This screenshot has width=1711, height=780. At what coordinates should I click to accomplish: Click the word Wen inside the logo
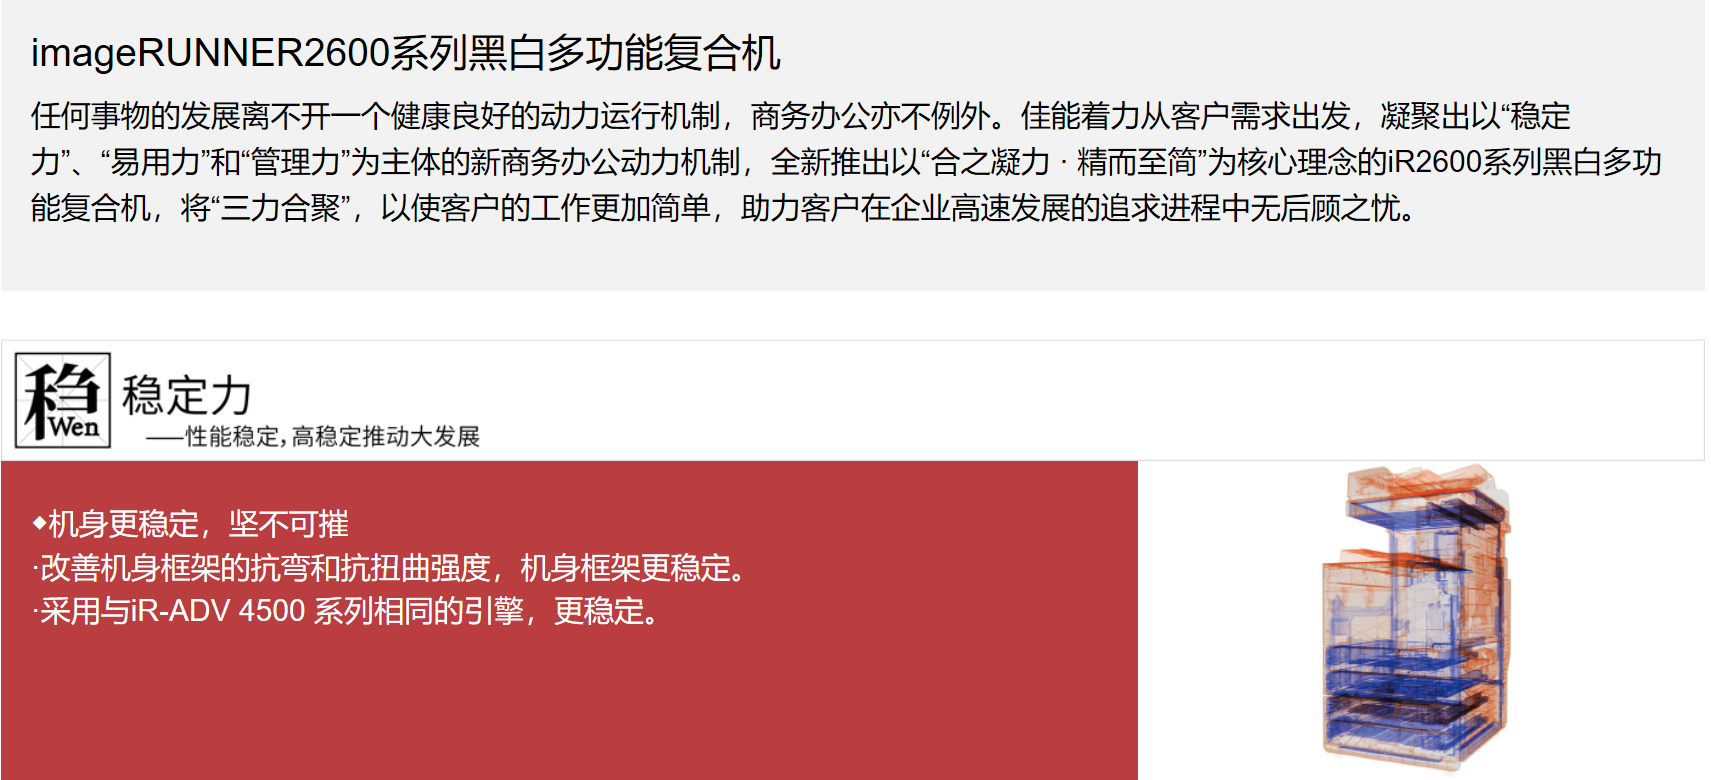74,427
